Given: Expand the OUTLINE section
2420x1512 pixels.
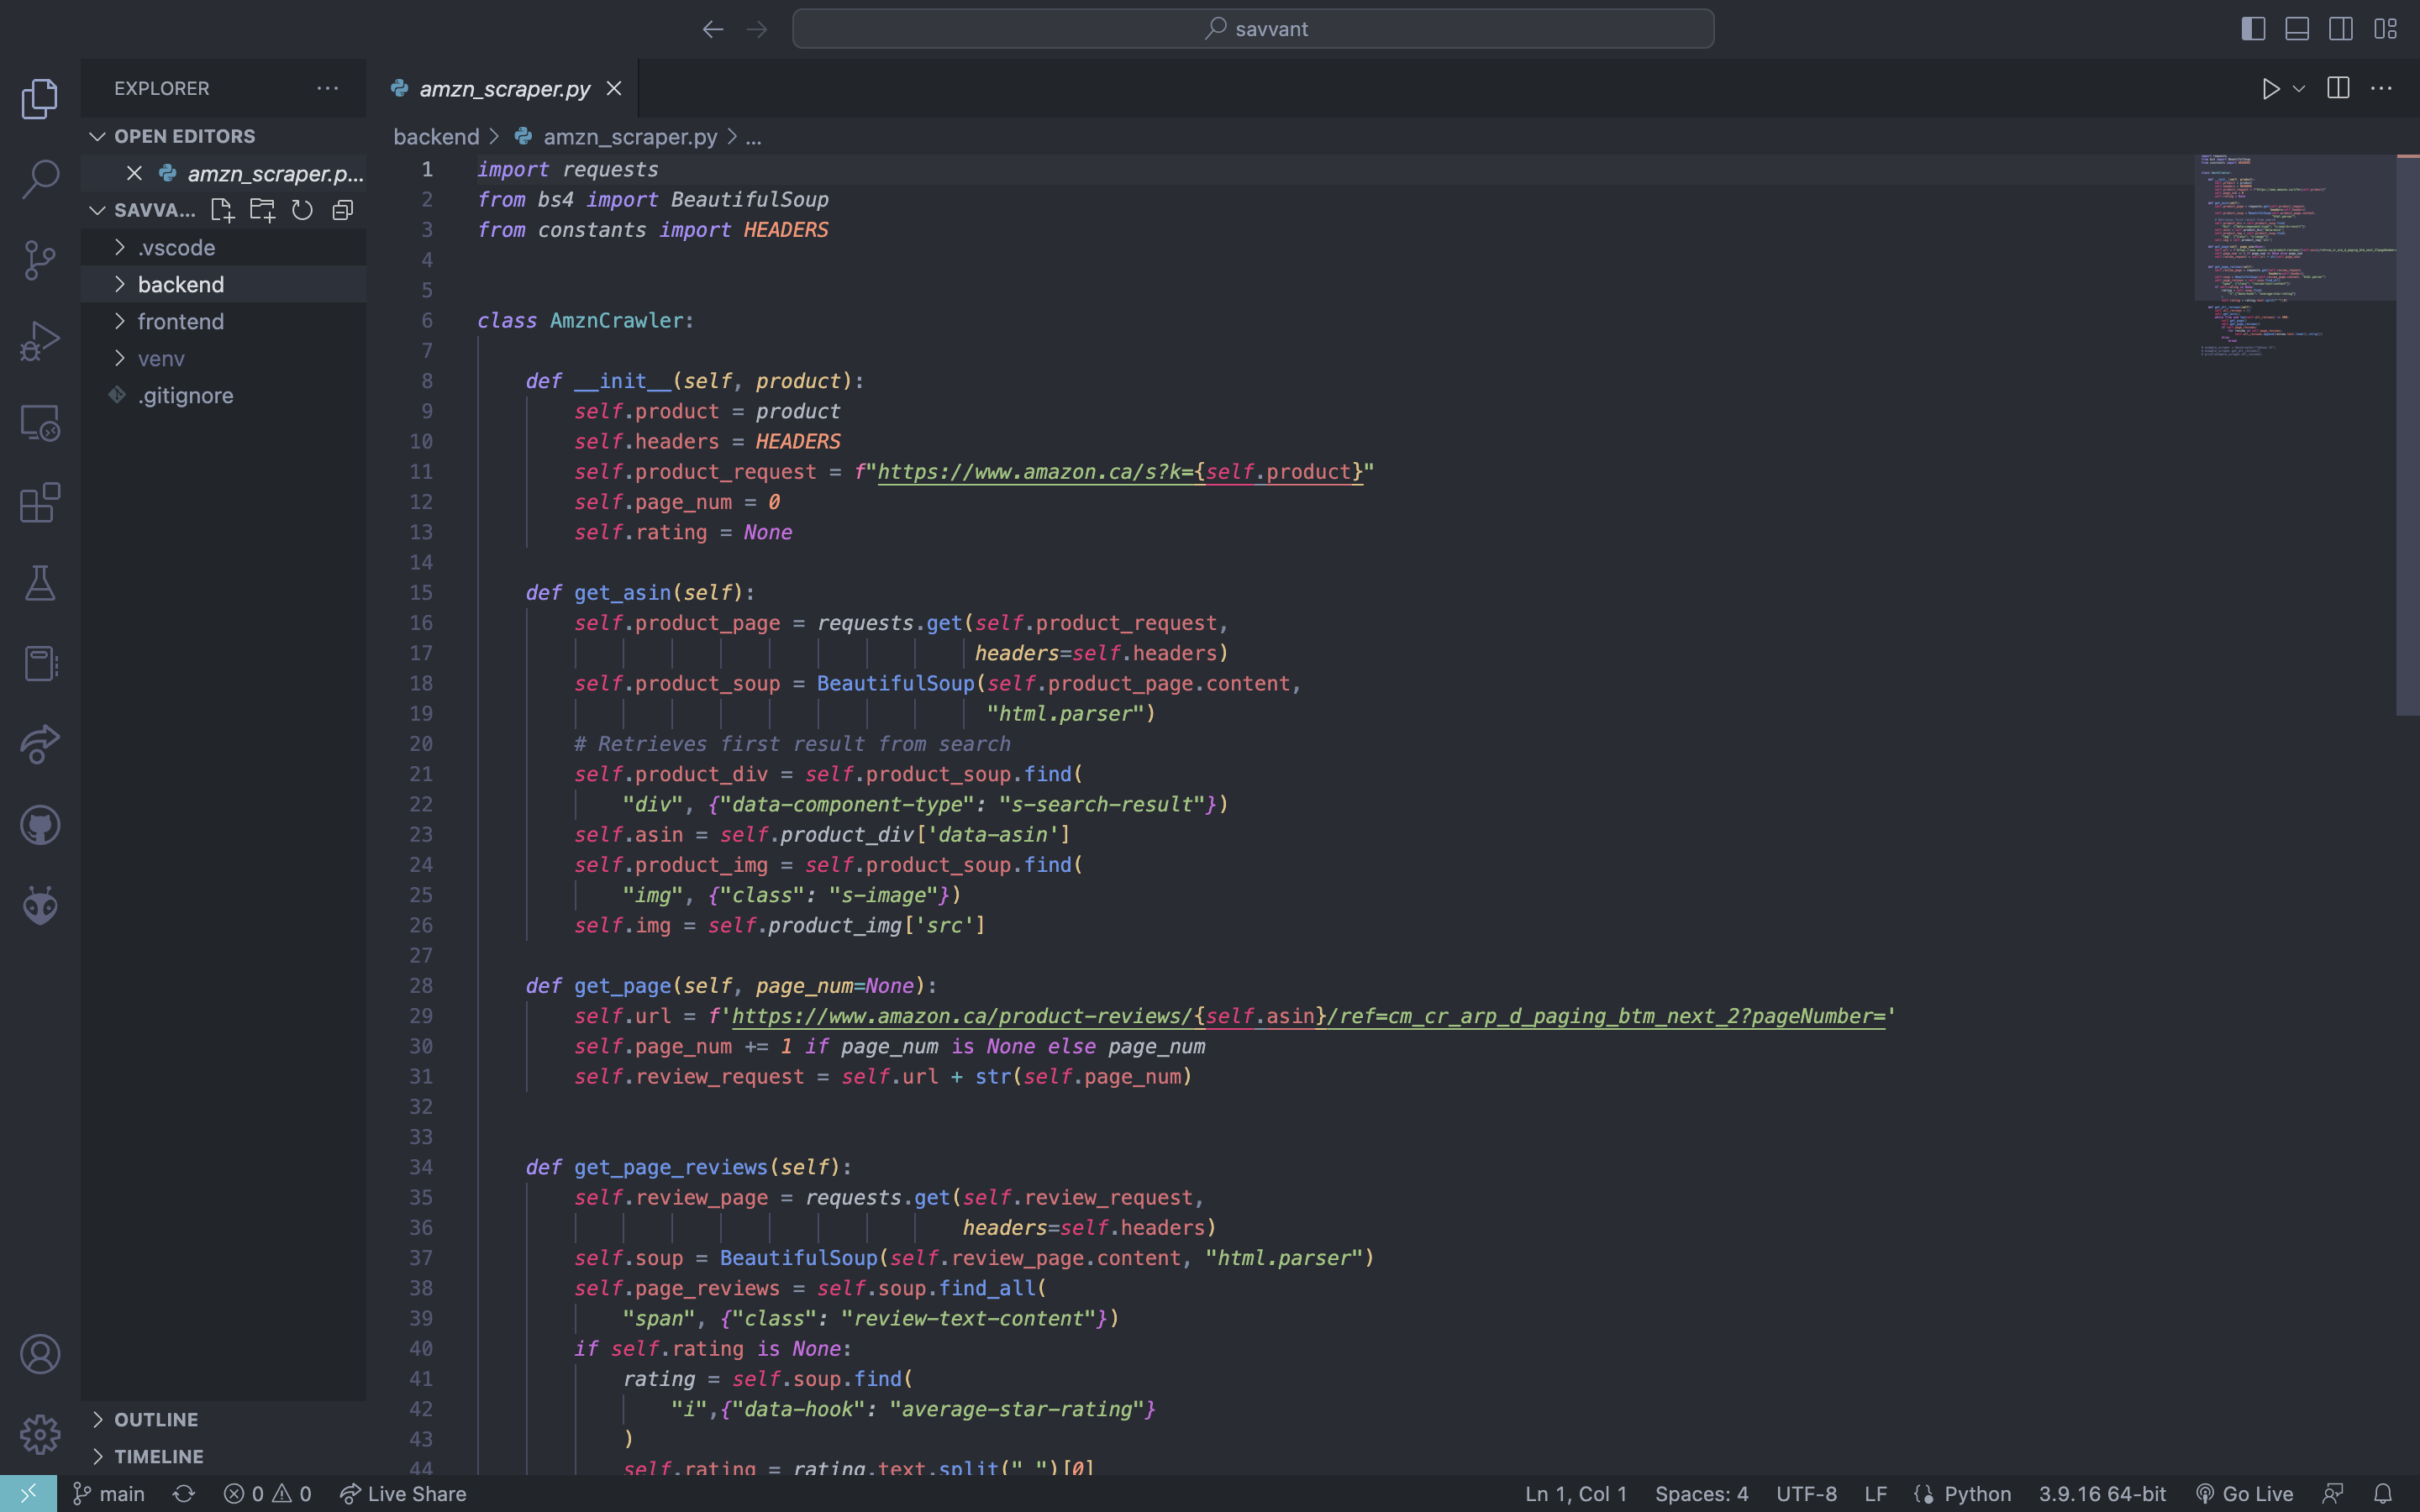Looking at the screenshot, I should pos(156,1419).
